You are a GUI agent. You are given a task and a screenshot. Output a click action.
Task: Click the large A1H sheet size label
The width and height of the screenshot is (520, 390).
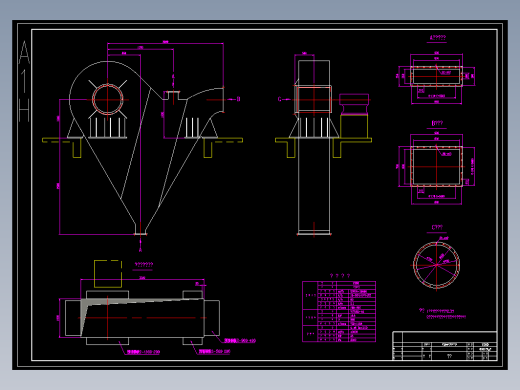click(24, 81)
